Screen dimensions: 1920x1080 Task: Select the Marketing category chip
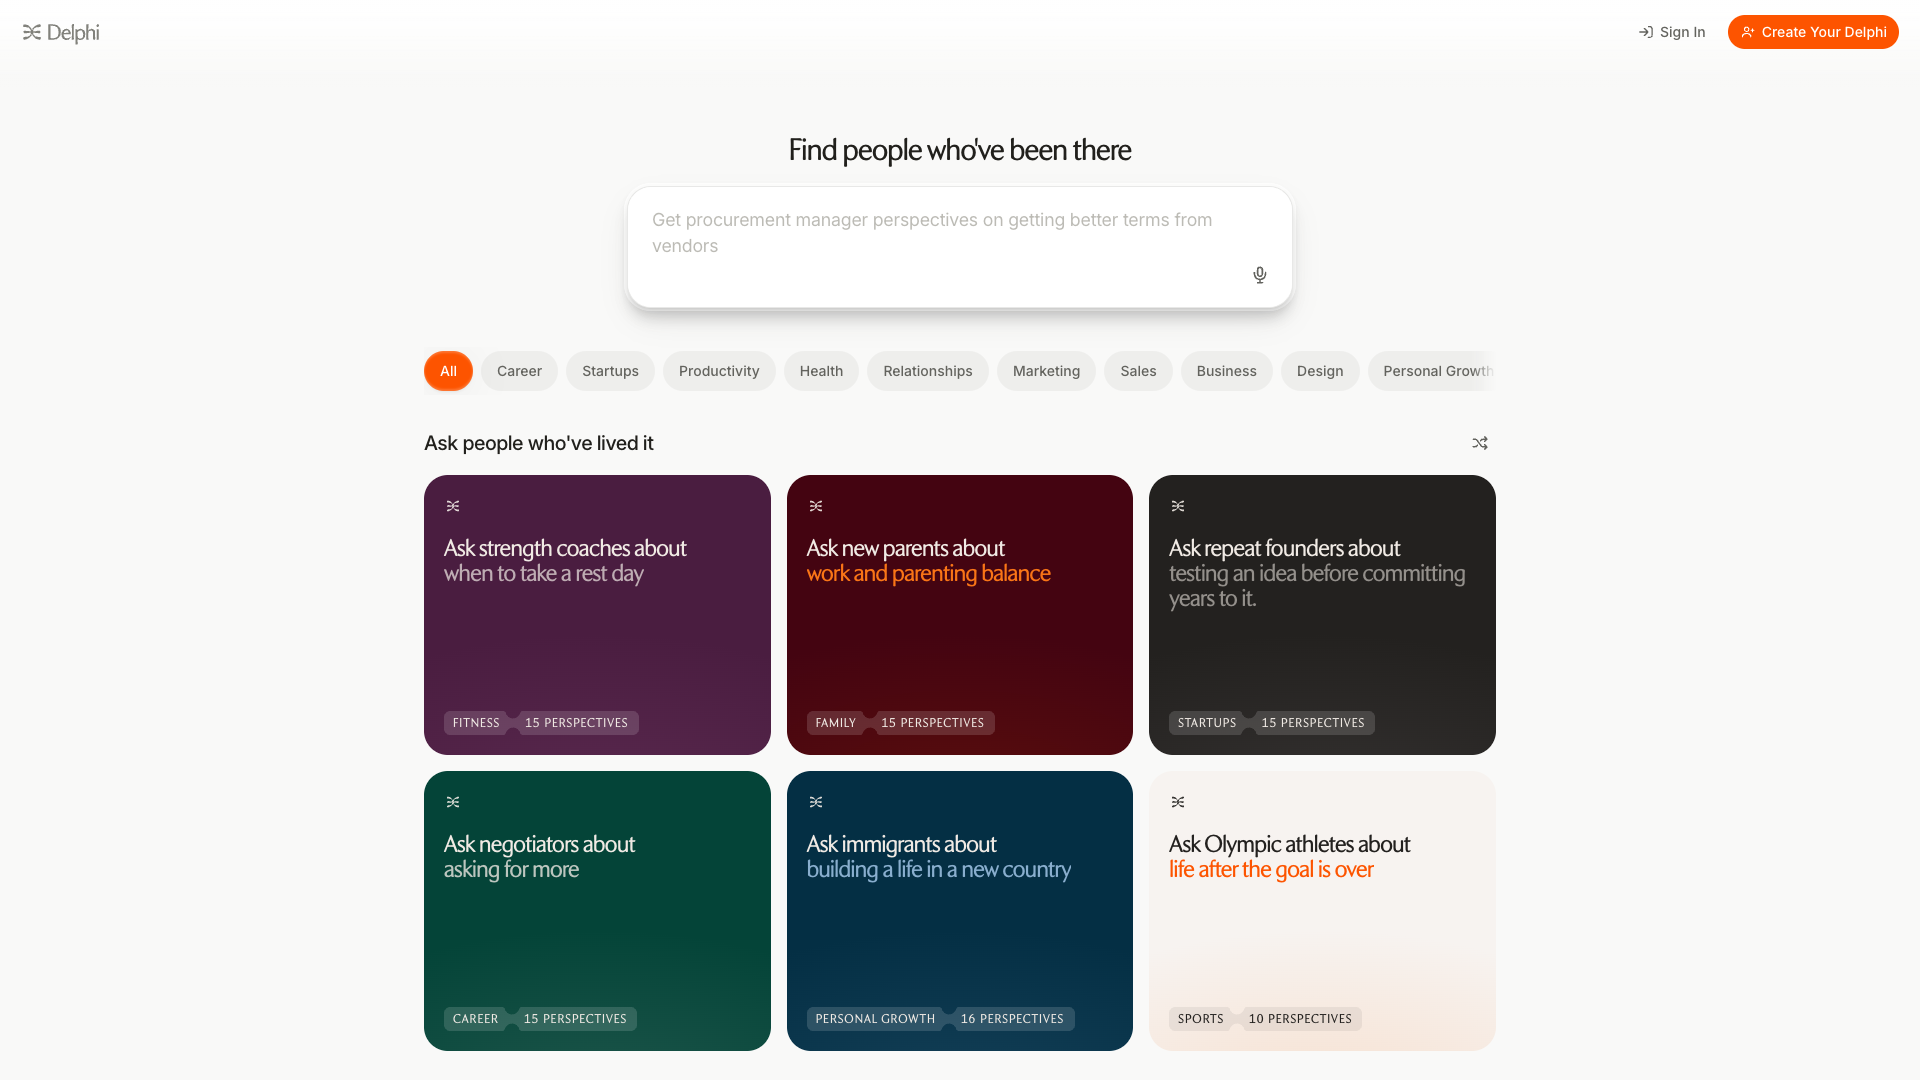click(1046, 371)
